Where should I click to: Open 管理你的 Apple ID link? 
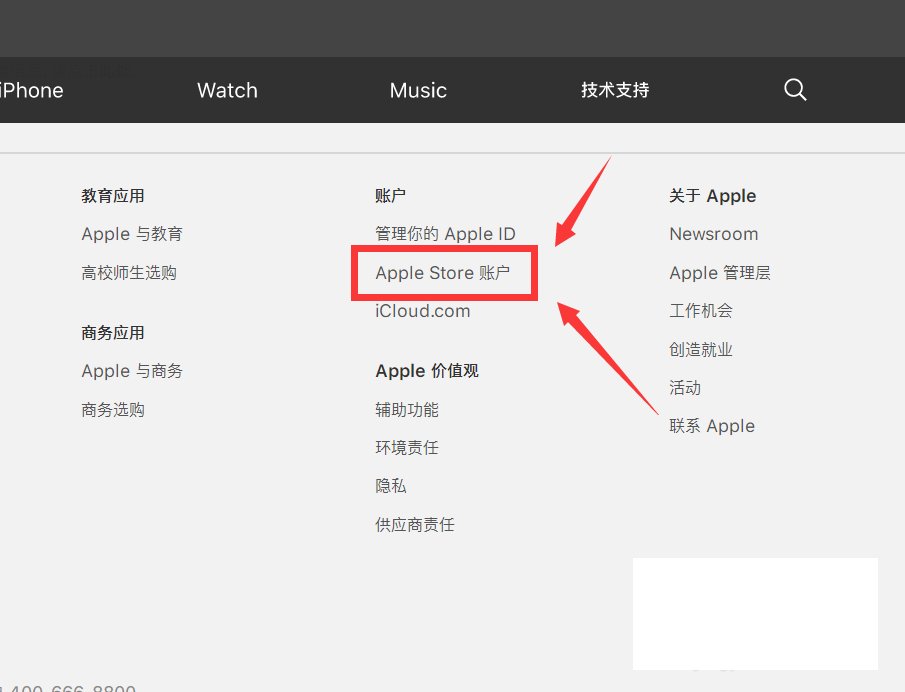(445, 234)
